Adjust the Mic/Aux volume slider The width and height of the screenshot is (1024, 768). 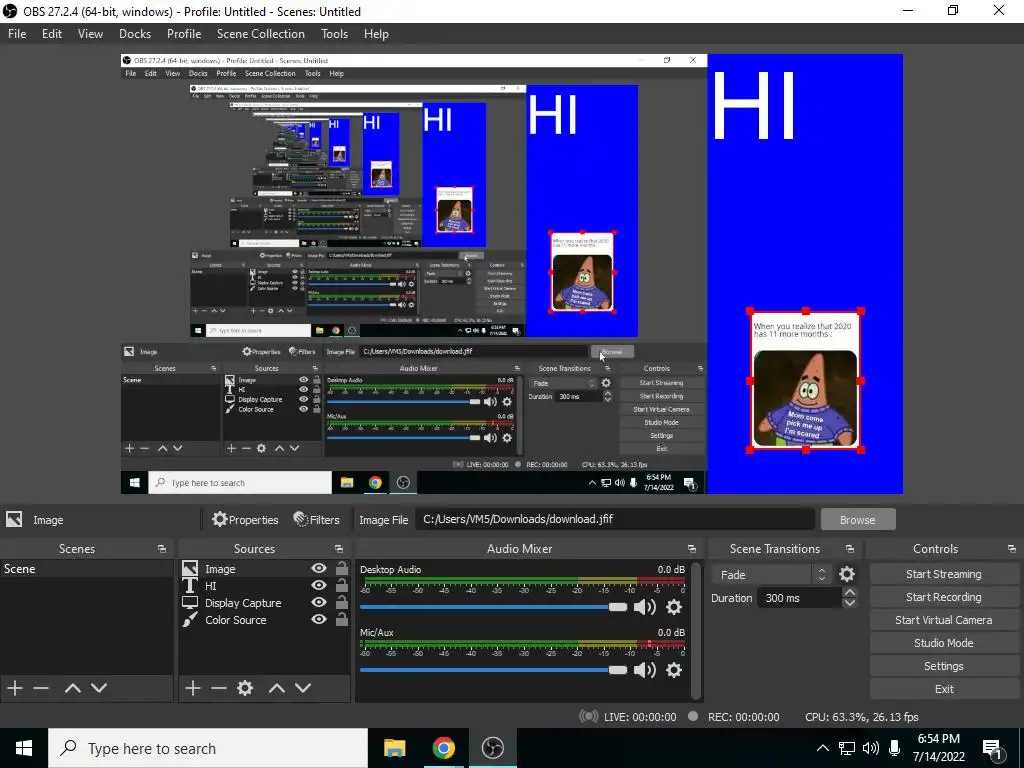click(x=493, y=670)
